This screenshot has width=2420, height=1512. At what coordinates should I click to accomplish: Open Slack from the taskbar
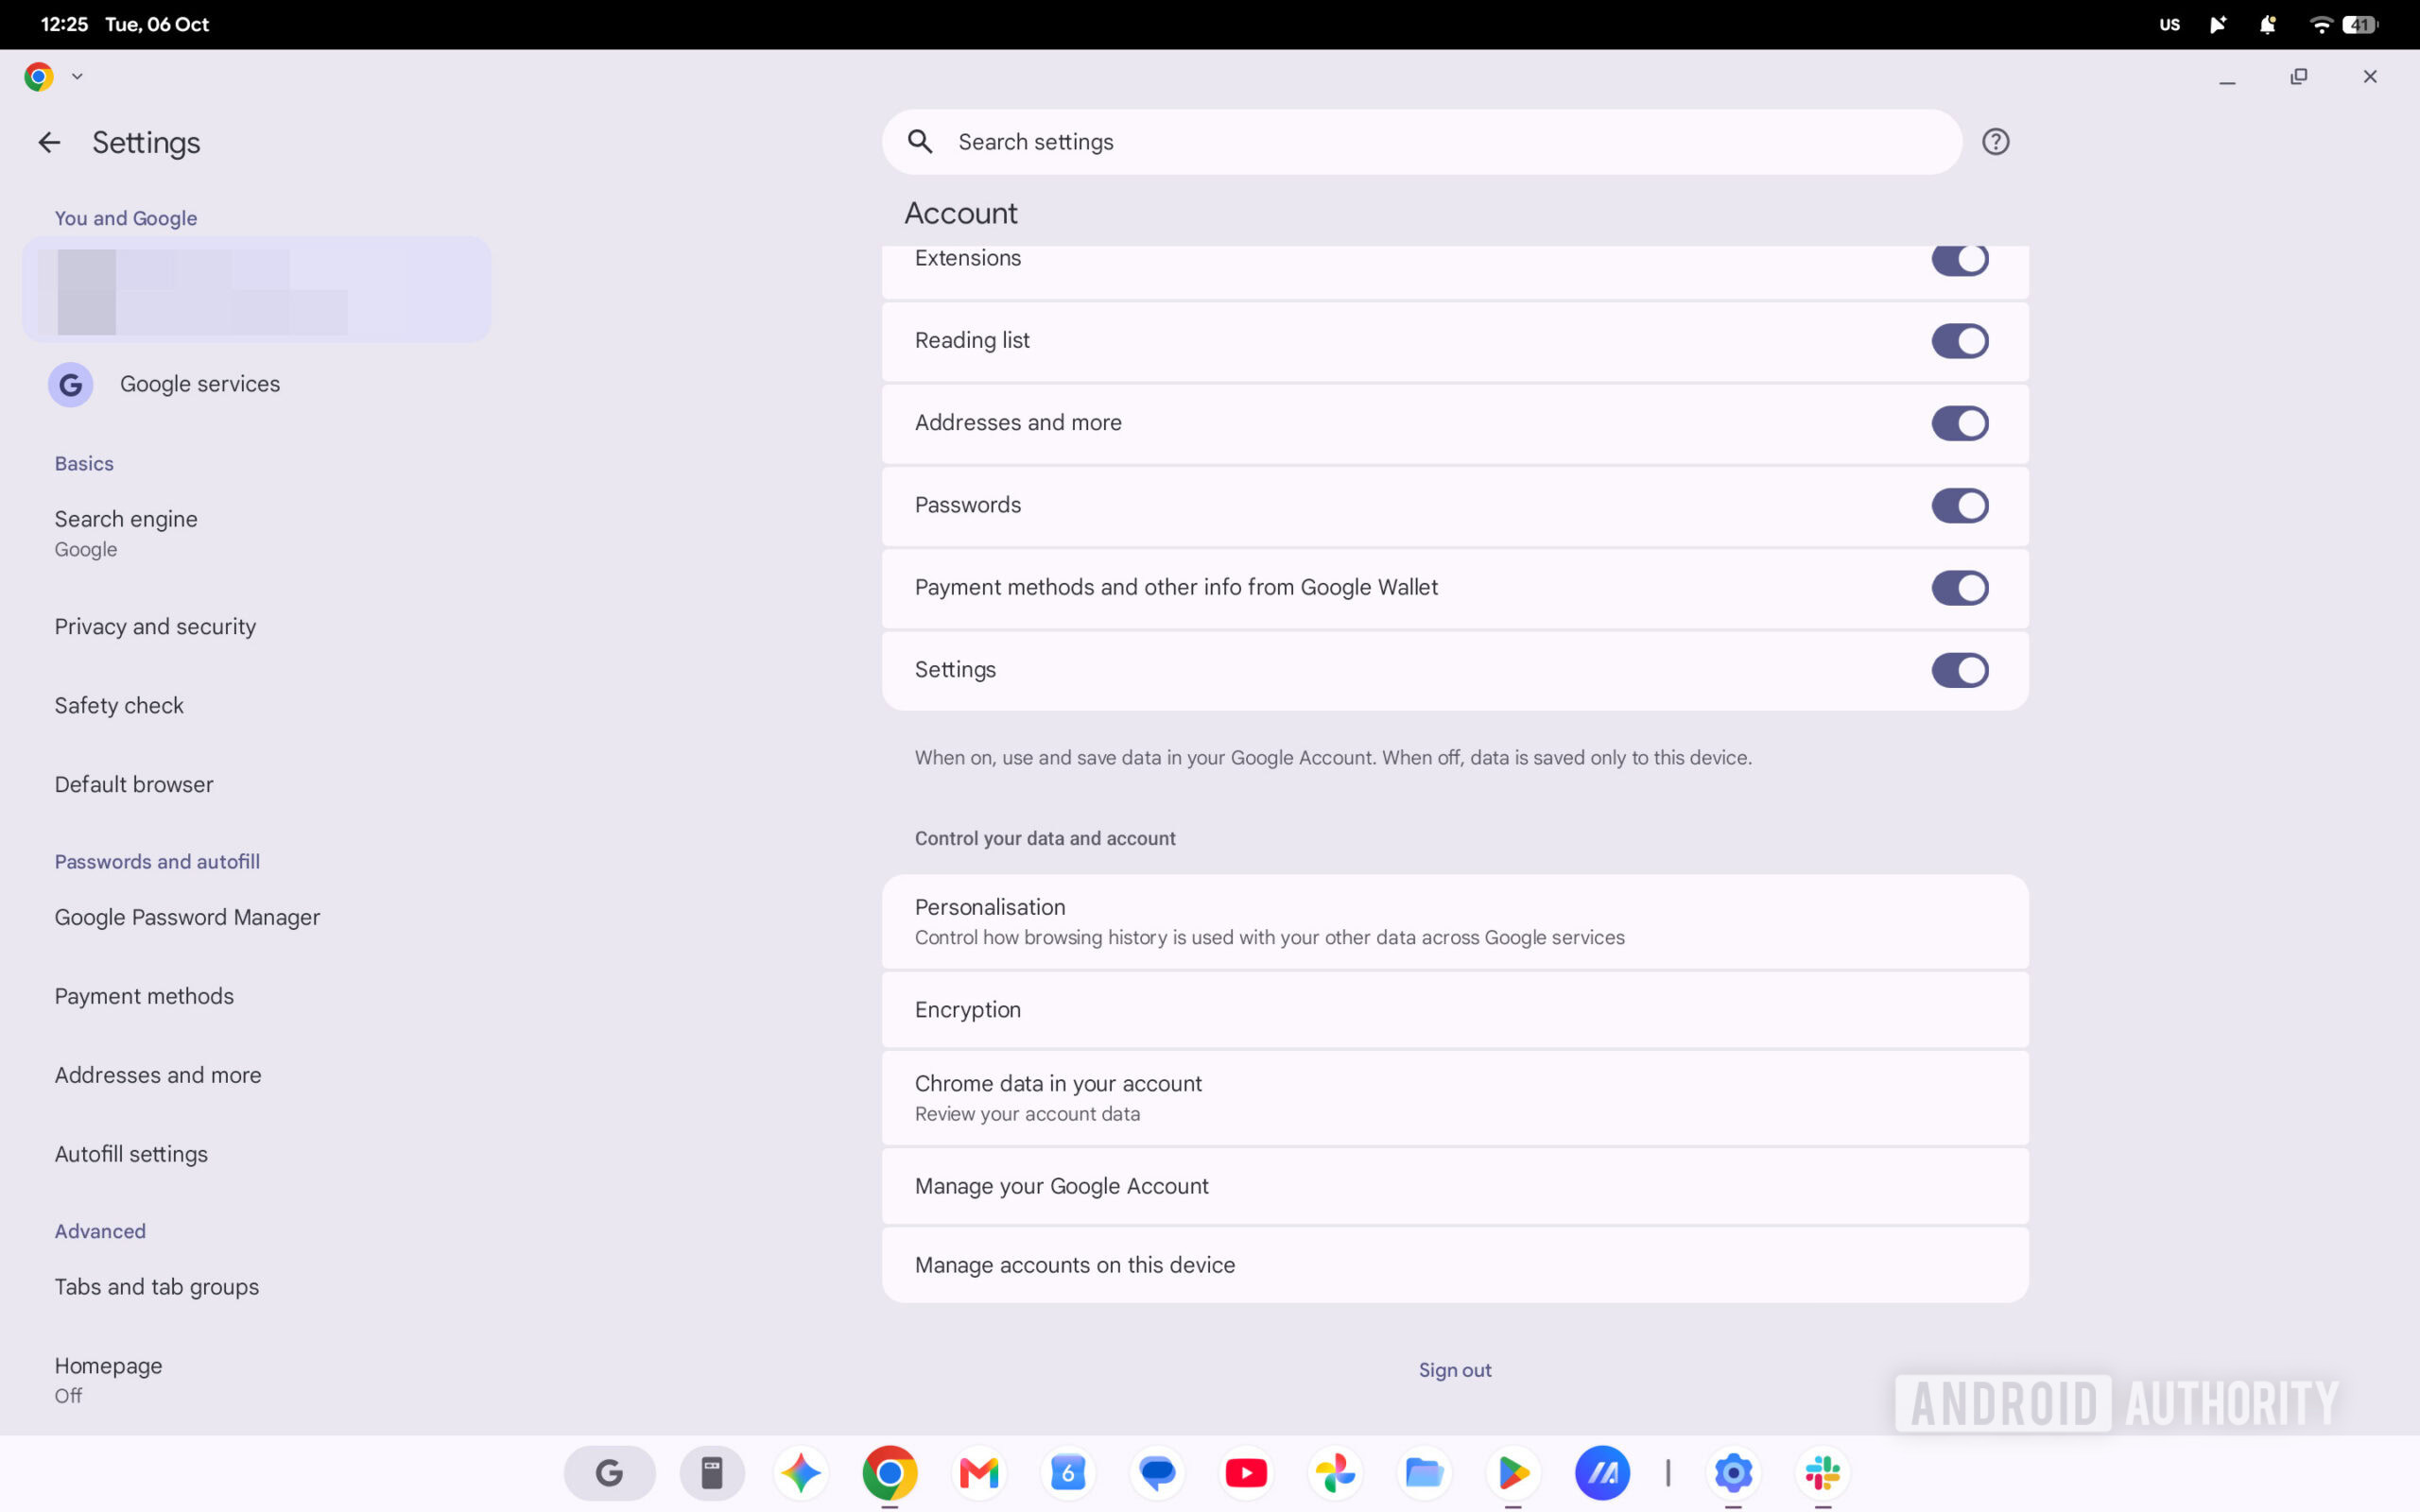(x=1823, y=1472)
